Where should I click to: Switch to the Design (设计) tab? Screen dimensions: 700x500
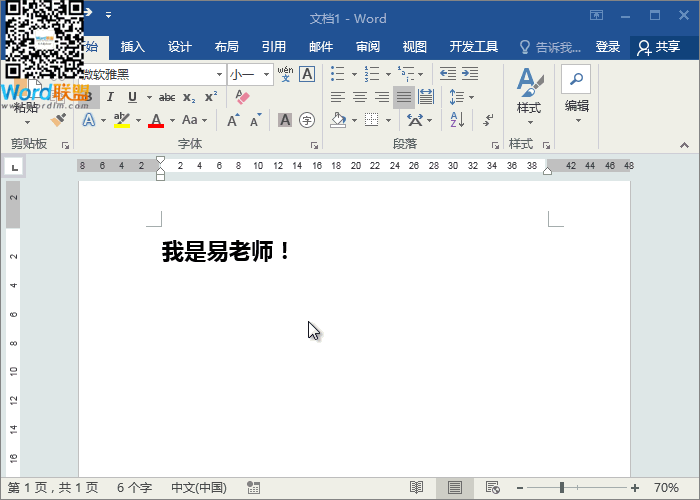(x=180, y=46)
